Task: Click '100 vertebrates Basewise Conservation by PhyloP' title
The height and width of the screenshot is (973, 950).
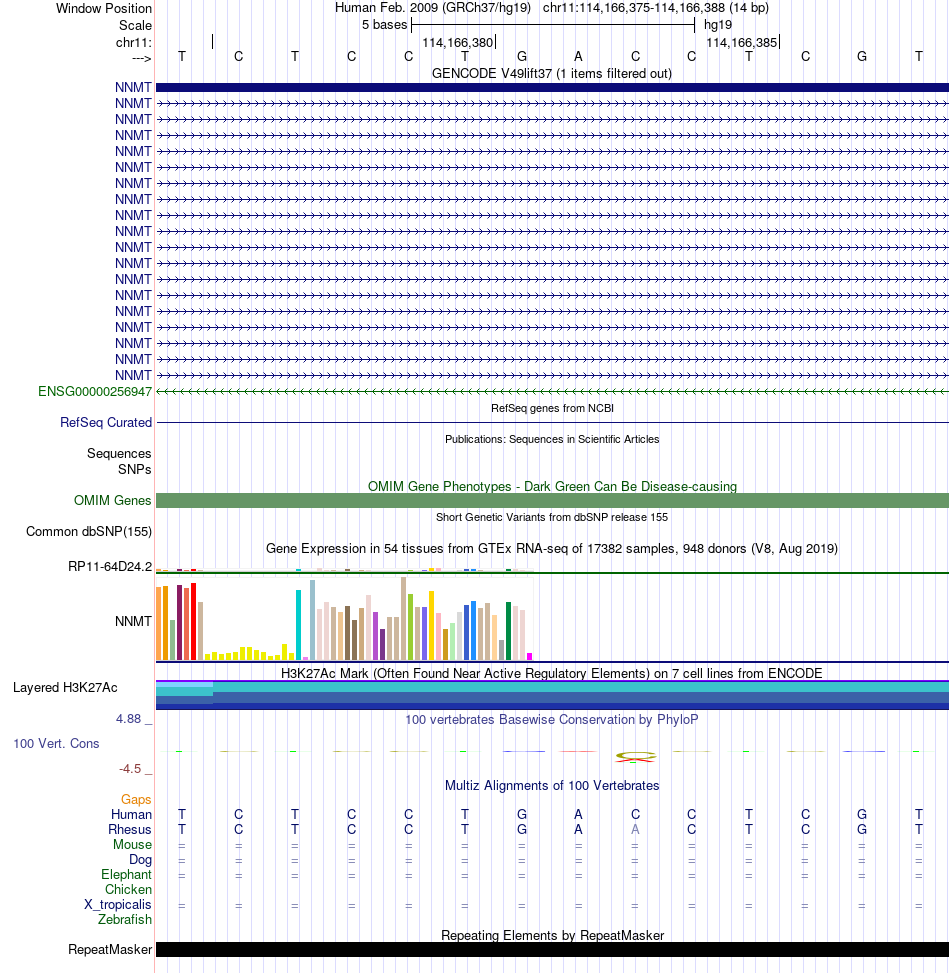Action: pos(552,719)
